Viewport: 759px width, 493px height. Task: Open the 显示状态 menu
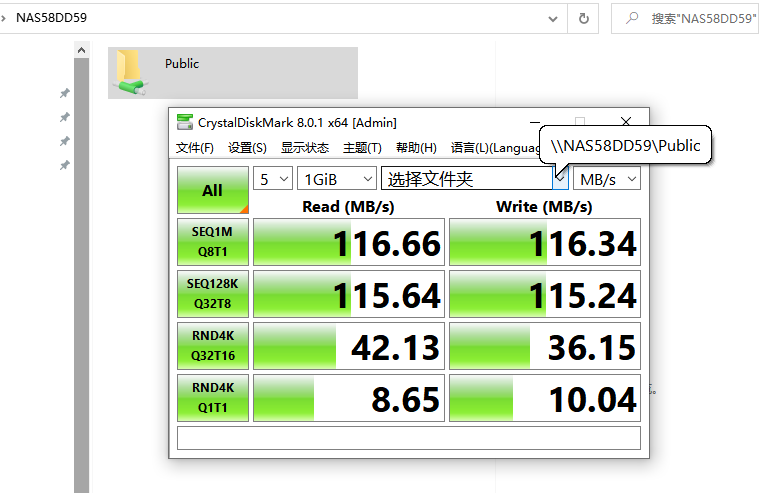click(x=305, y=148)
